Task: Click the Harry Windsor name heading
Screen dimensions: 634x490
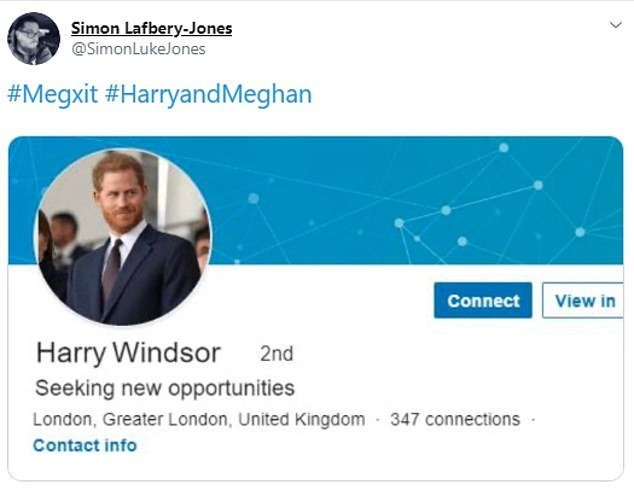Action: coord(128,353)
